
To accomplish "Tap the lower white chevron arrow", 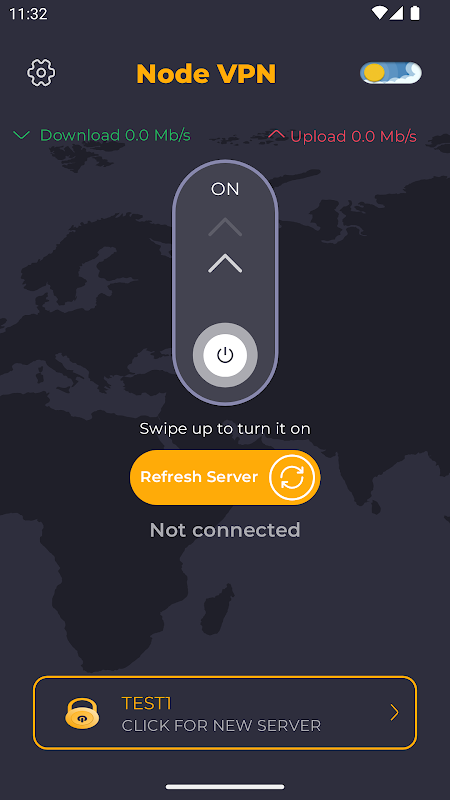I will coord(225,263).
